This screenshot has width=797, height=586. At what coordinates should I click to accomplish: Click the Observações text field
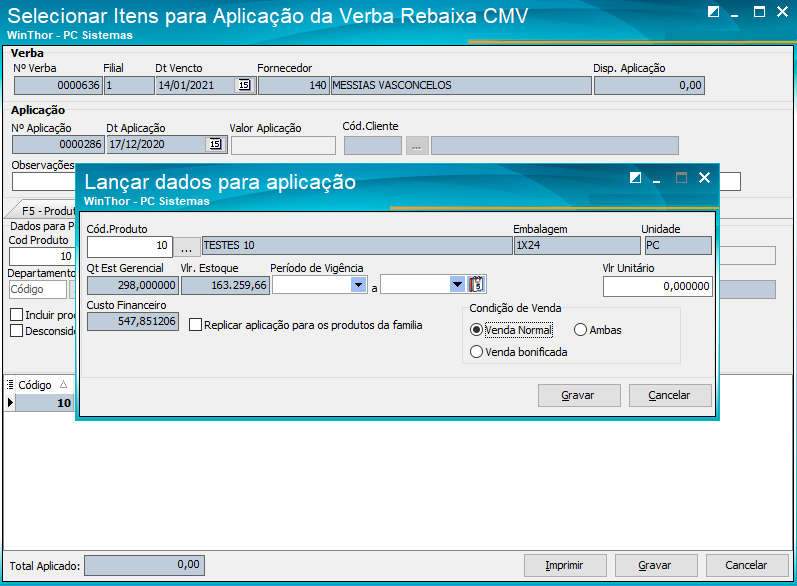point(44,181)
